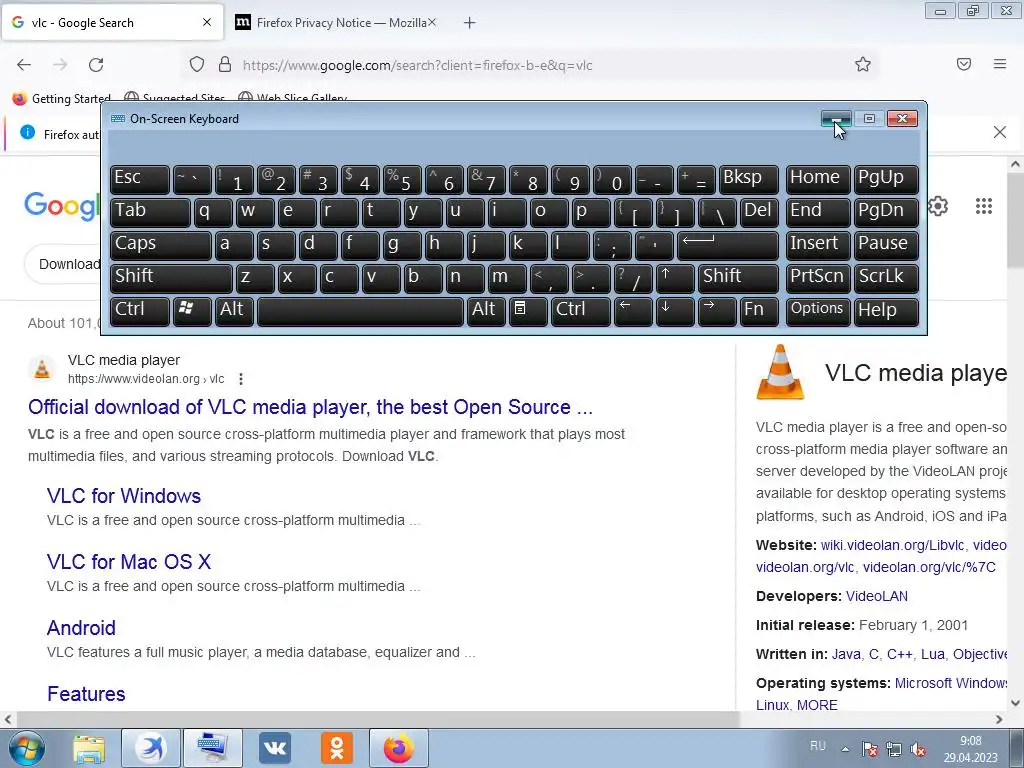
Task: Click the Options key on On-Screen Keyboard
Action: 818,310
